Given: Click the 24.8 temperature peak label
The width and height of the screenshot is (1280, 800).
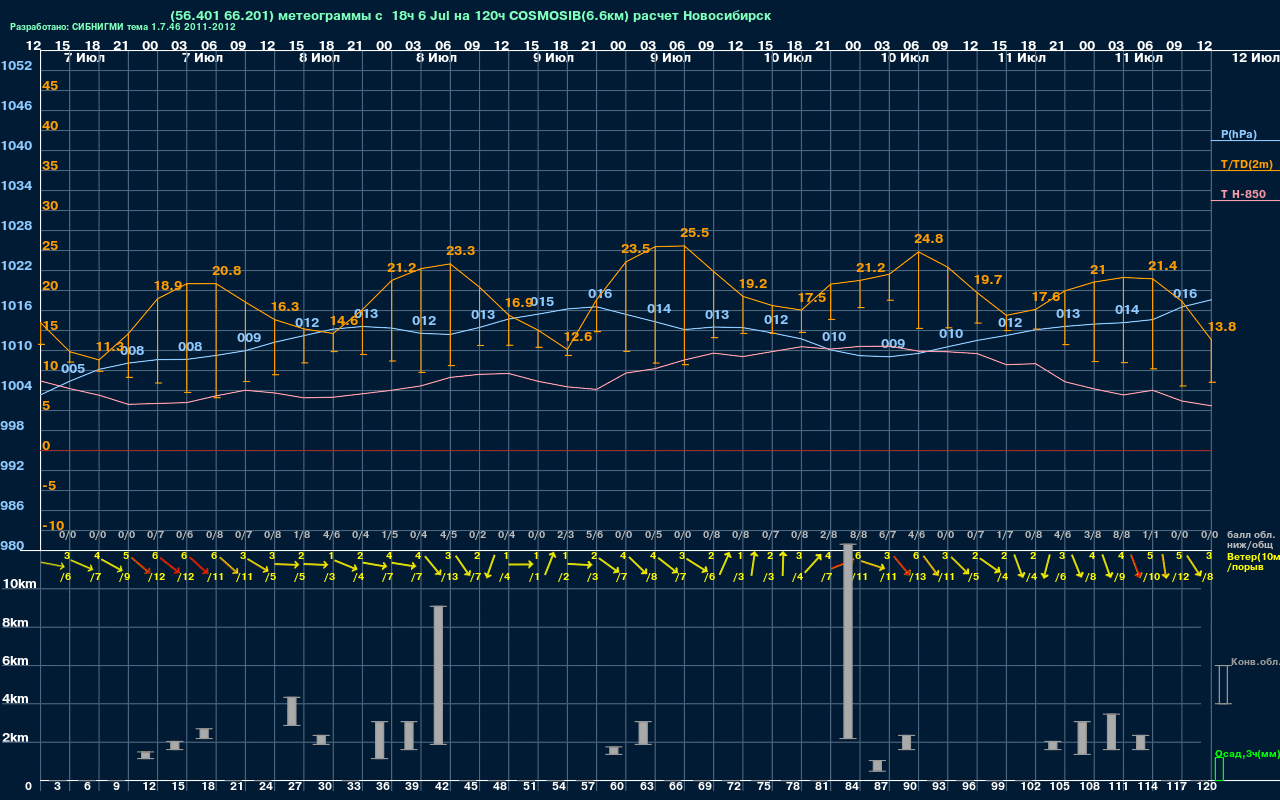Looking at the screenshot, I should pos(929,239).
